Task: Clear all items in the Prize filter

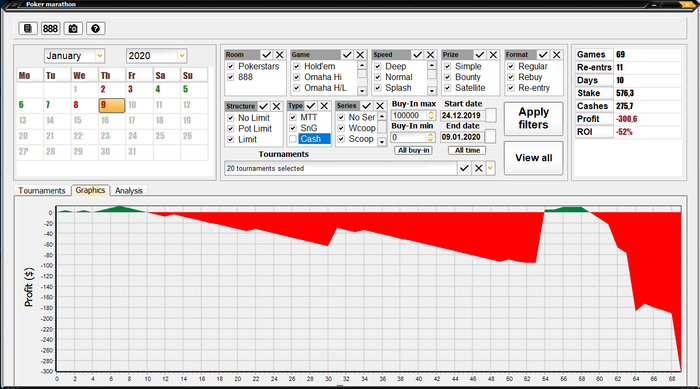Action: point(493,54)
